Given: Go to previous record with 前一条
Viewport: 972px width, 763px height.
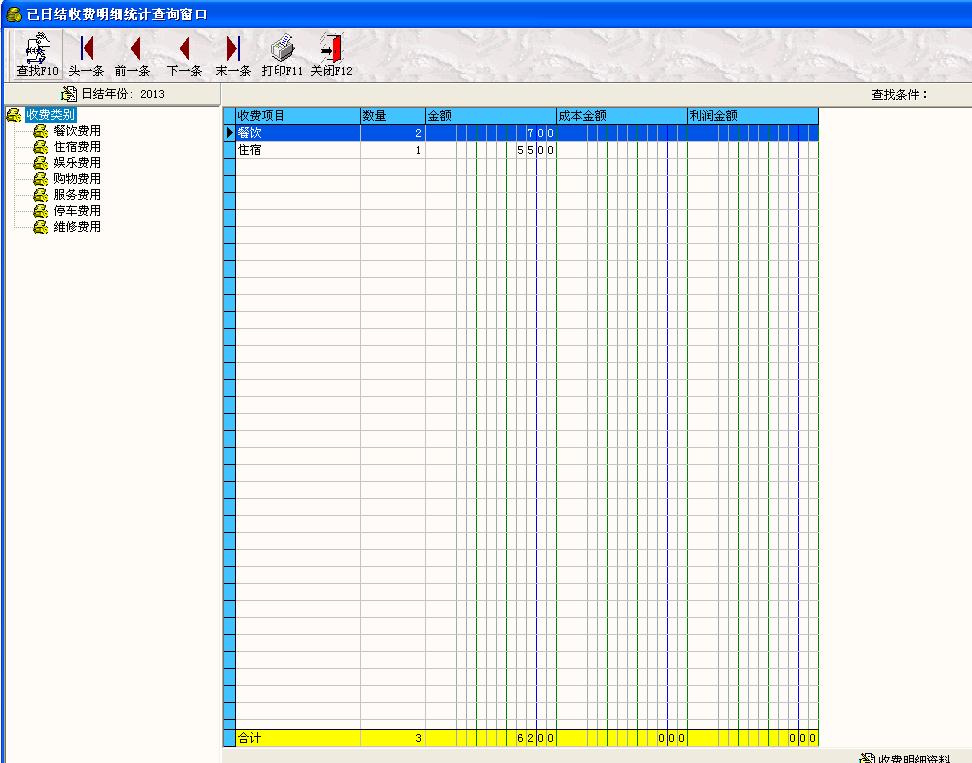Looking at the screenshot, I should coord(133,55).
